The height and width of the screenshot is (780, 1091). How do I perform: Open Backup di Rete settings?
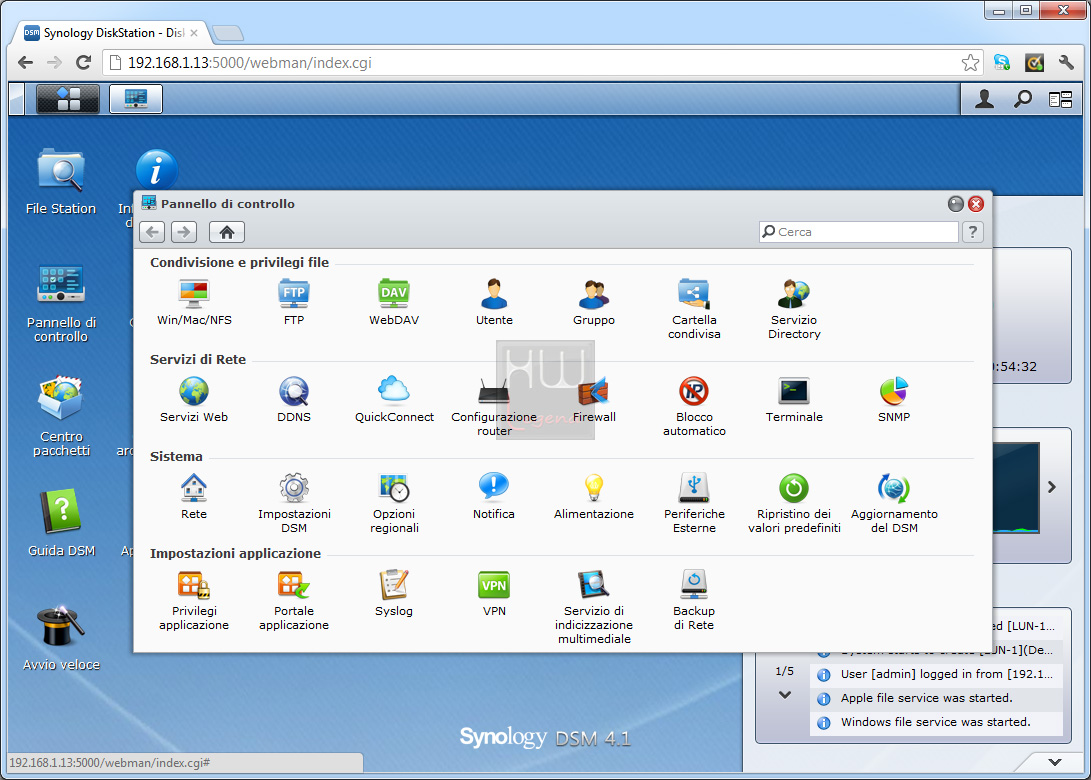[694, 601]
